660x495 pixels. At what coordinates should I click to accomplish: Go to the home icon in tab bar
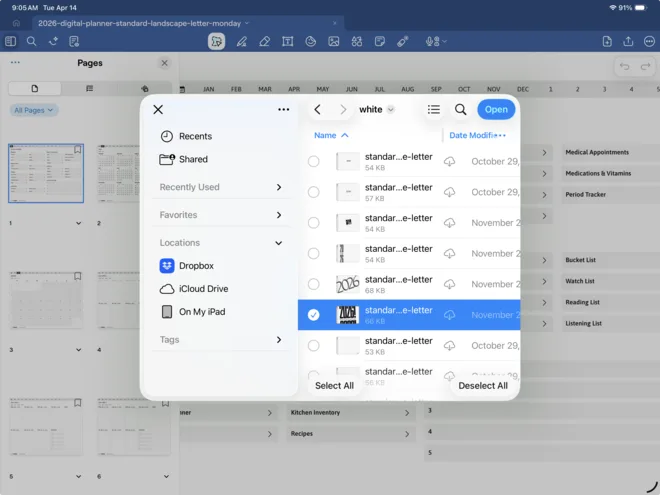16,23
